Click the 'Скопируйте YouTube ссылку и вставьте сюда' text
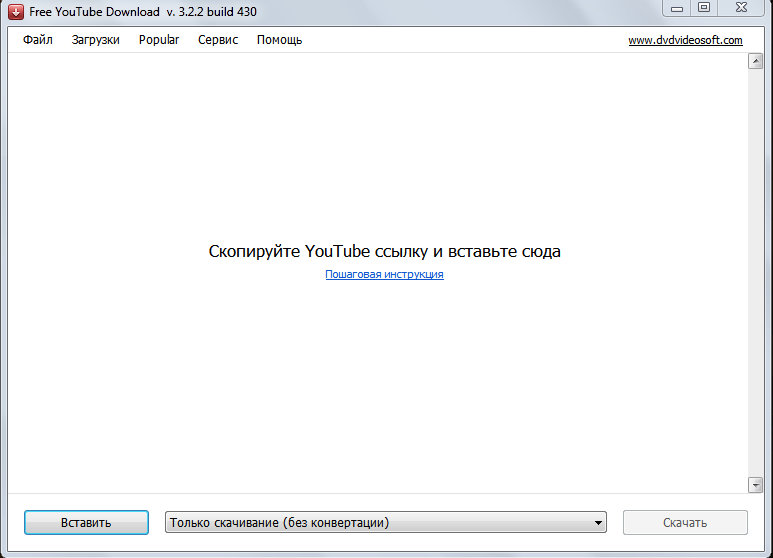773x558 pixels. (385, 251)
